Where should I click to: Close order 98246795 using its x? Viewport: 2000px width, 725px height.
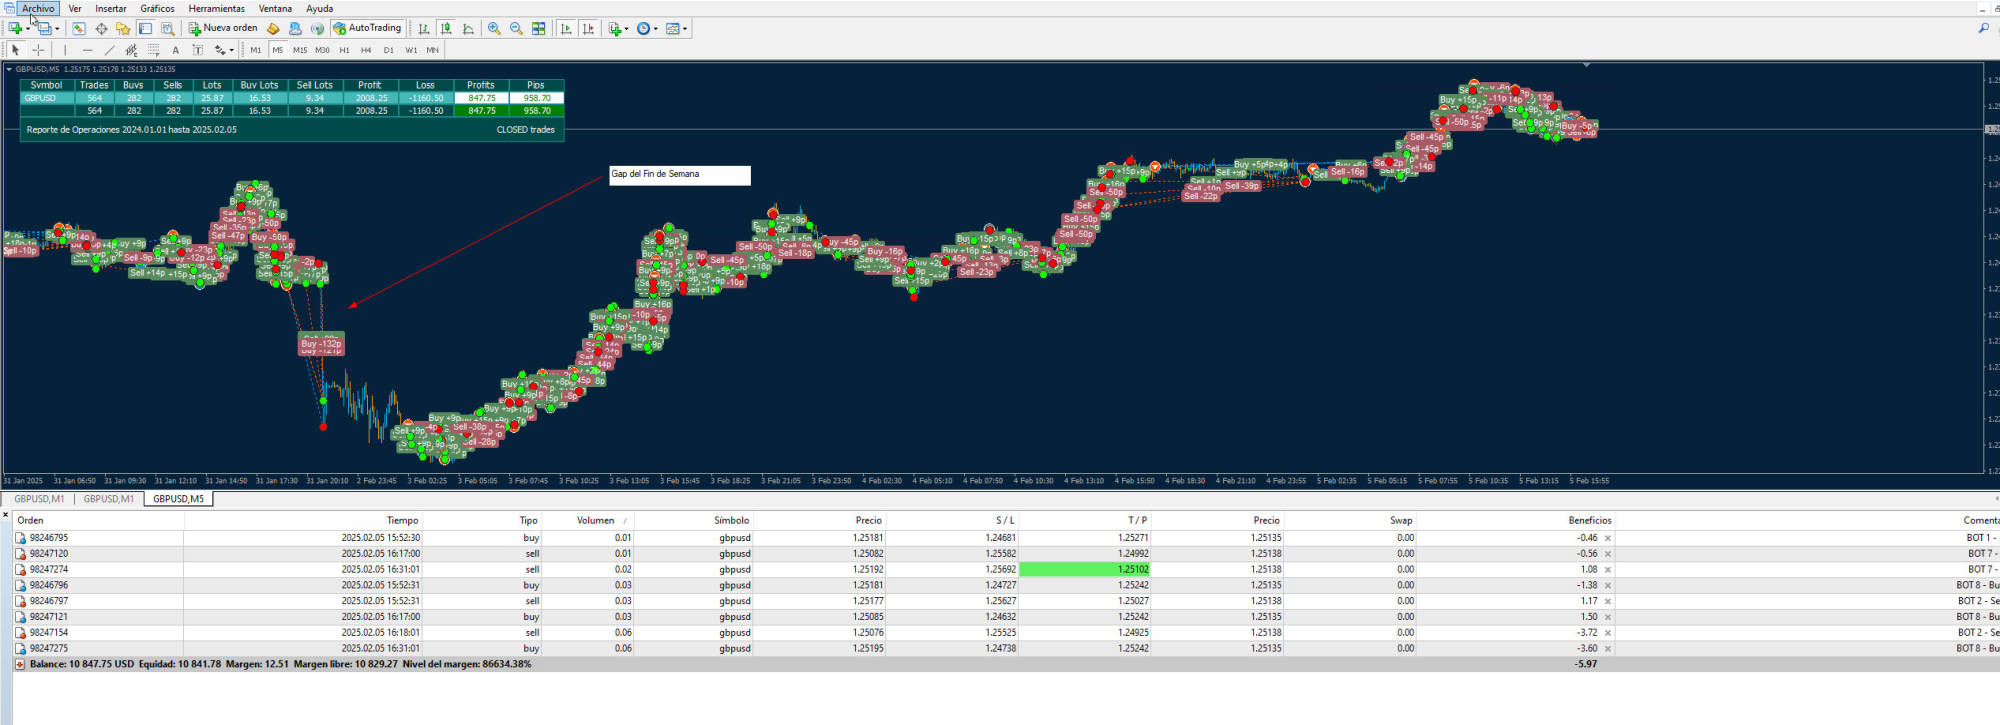[x=1608, y=538]
